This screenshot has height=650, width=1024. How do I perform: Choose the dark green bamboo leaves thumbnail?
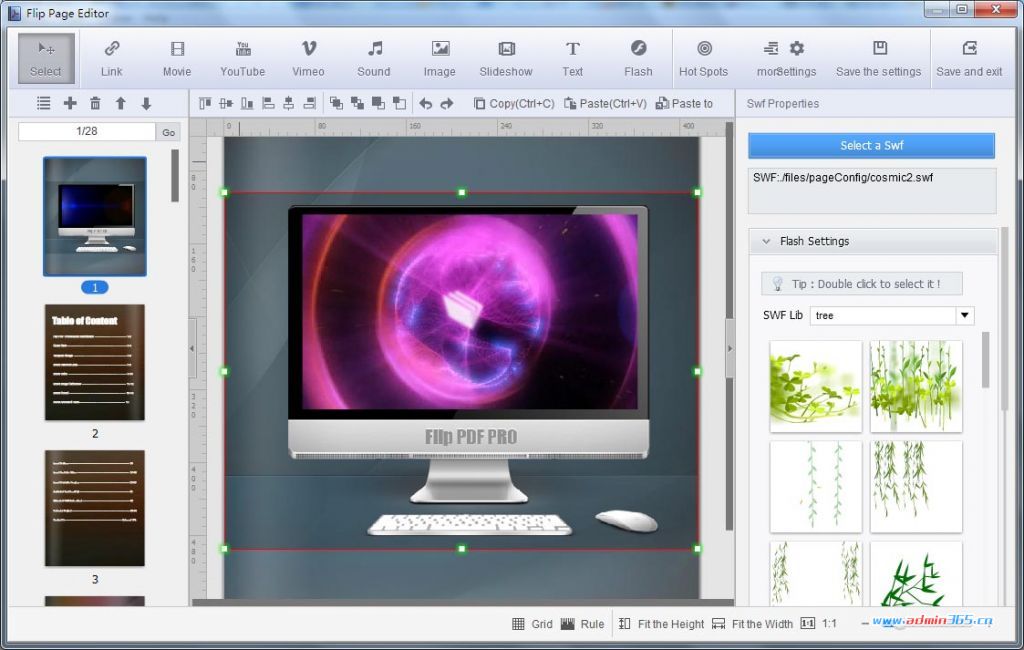pos(916,574)
